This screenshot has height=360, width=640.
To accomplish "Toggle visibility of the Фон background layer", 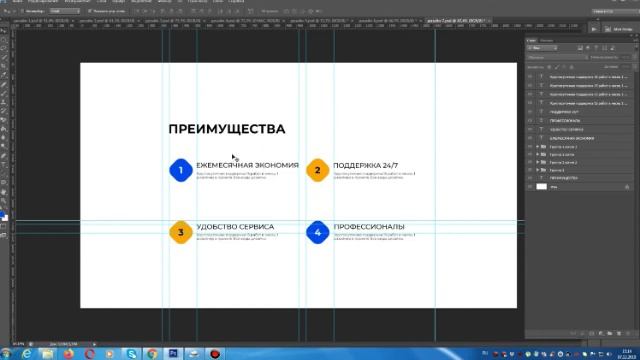I will tap(530, 187).
